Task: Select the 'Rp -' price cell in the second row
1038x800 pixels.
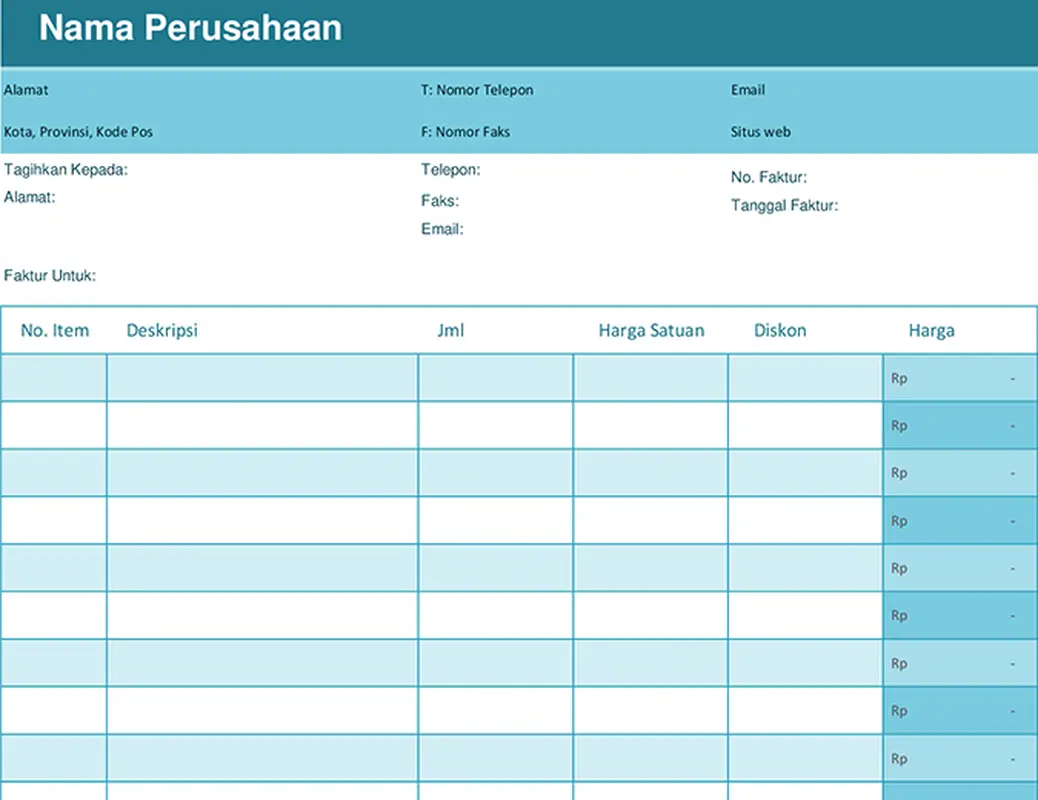Action: click(960, 425)
